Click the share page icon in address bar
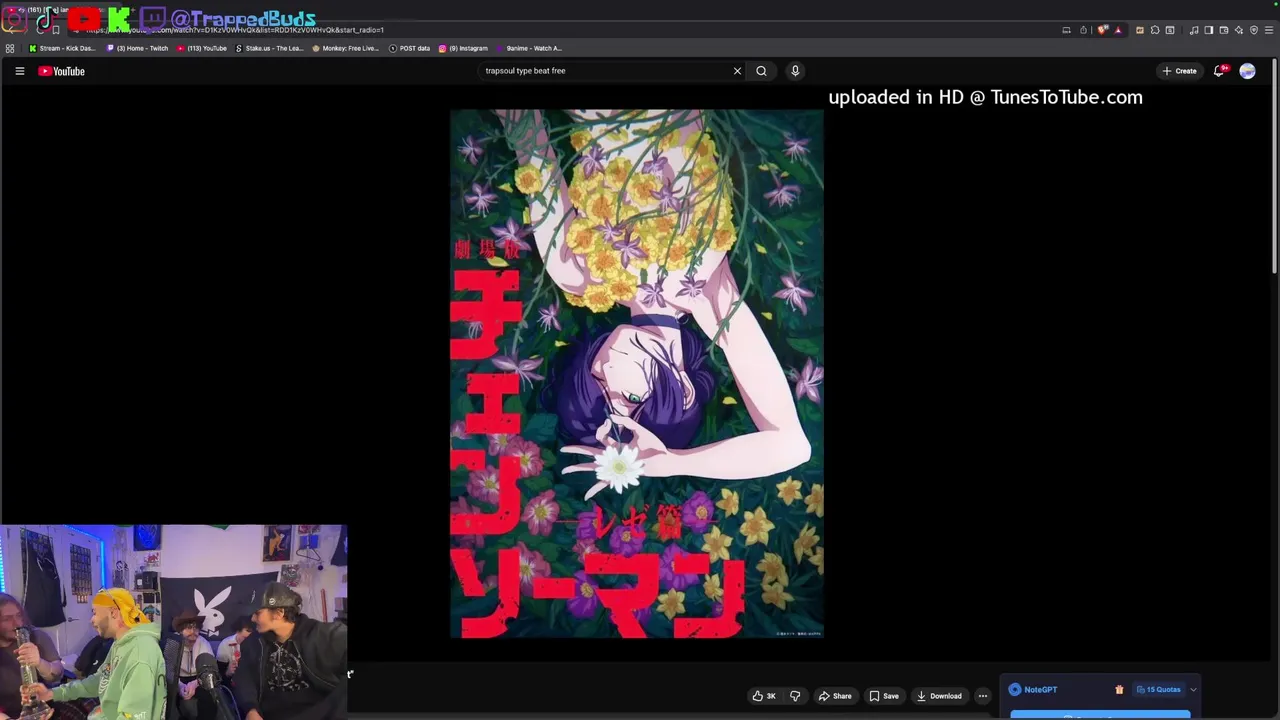1280x720 pixels. [x=1083, y=30]
